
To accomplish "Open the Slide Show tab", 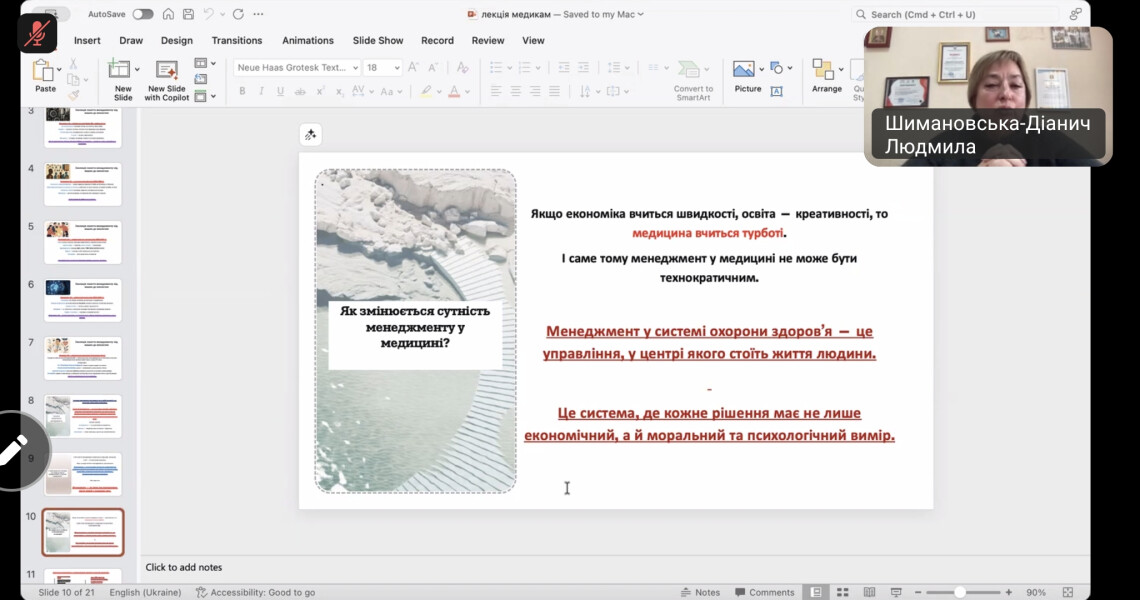I will point(377,40).
